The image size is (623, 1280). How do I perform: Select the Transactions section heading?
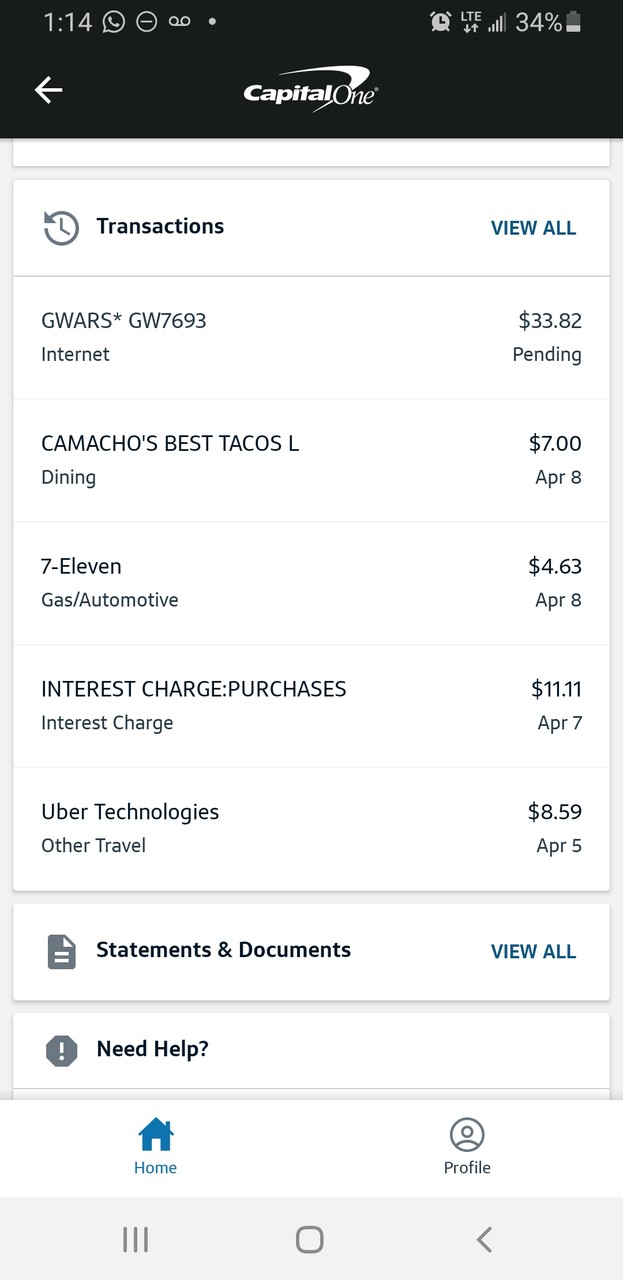160,226
